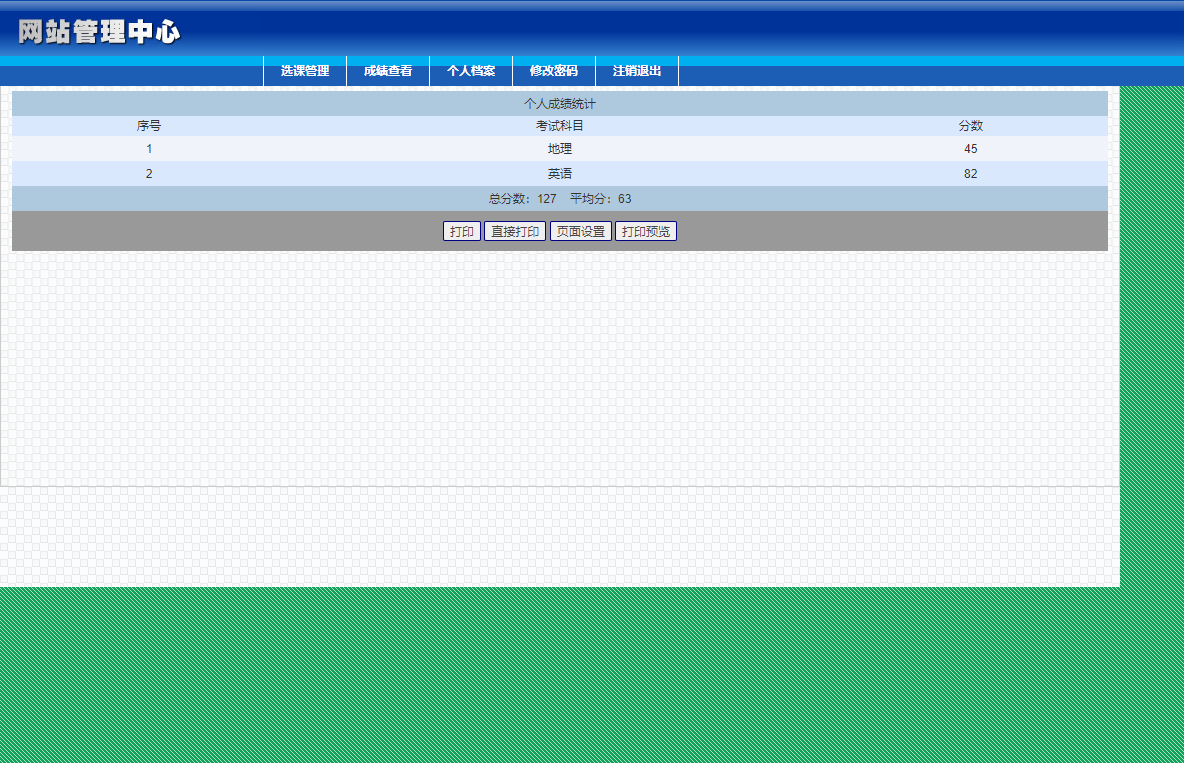
Task: Select the 英语 subject cell
Action: (560, 174)
